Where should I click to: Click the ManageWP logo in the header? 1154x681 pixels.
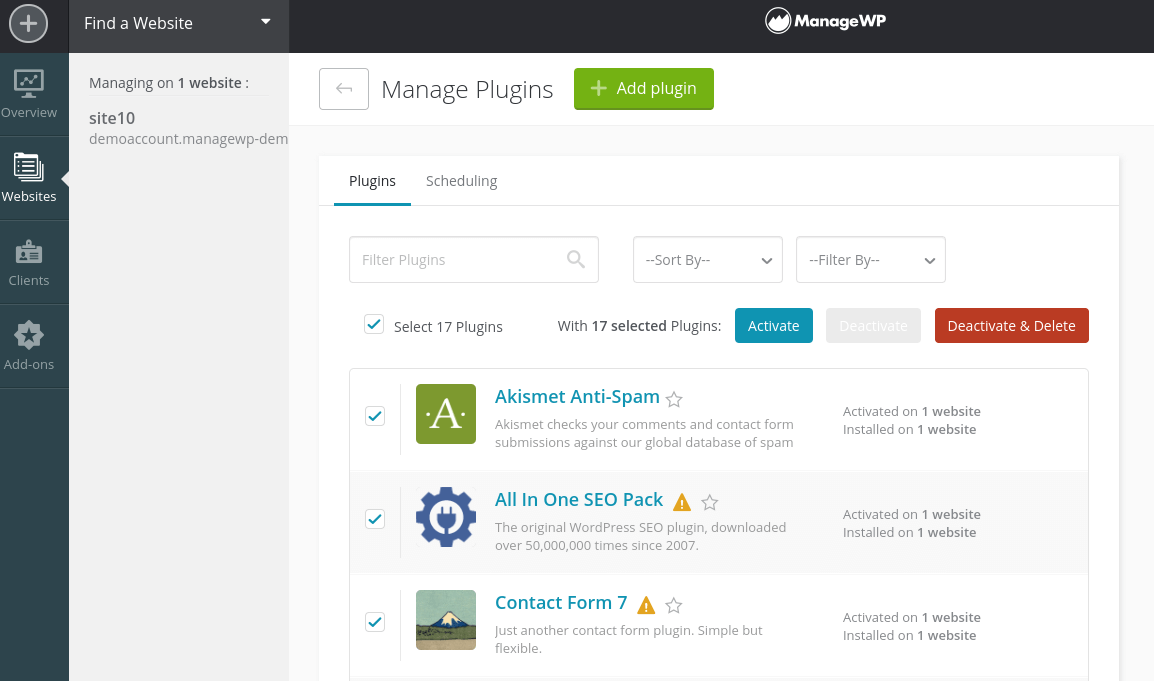click(825, 20)
